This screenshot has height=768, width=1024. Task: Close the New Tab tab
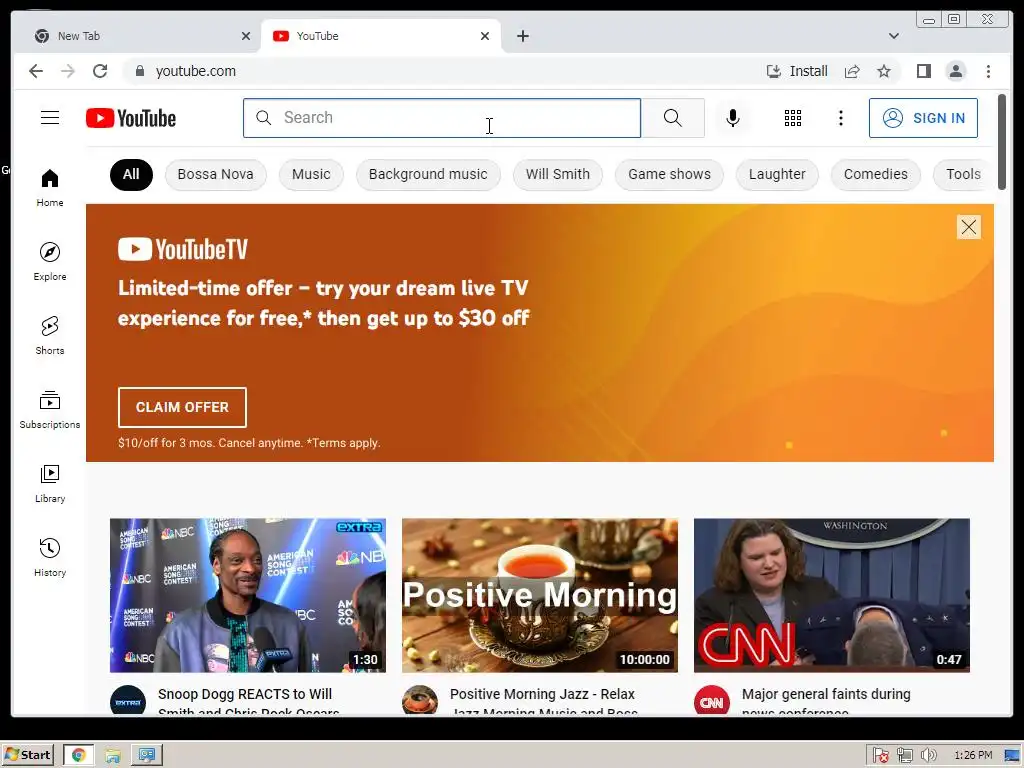[x=246, y=36]
